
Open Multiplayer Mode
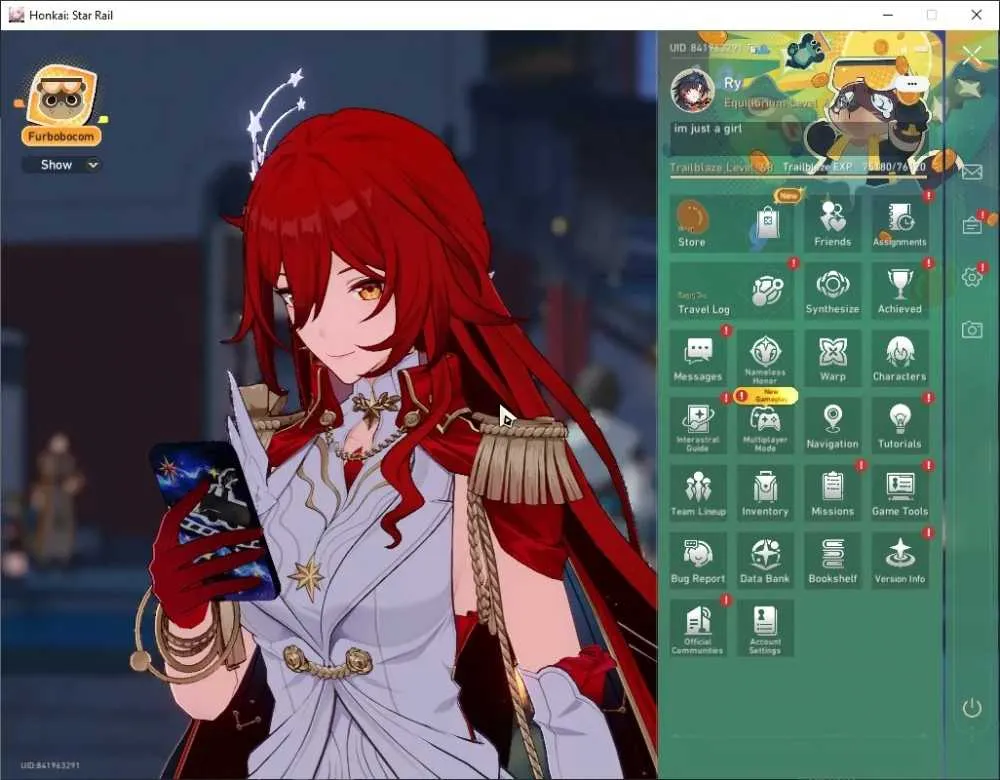[x=765, y=426]
